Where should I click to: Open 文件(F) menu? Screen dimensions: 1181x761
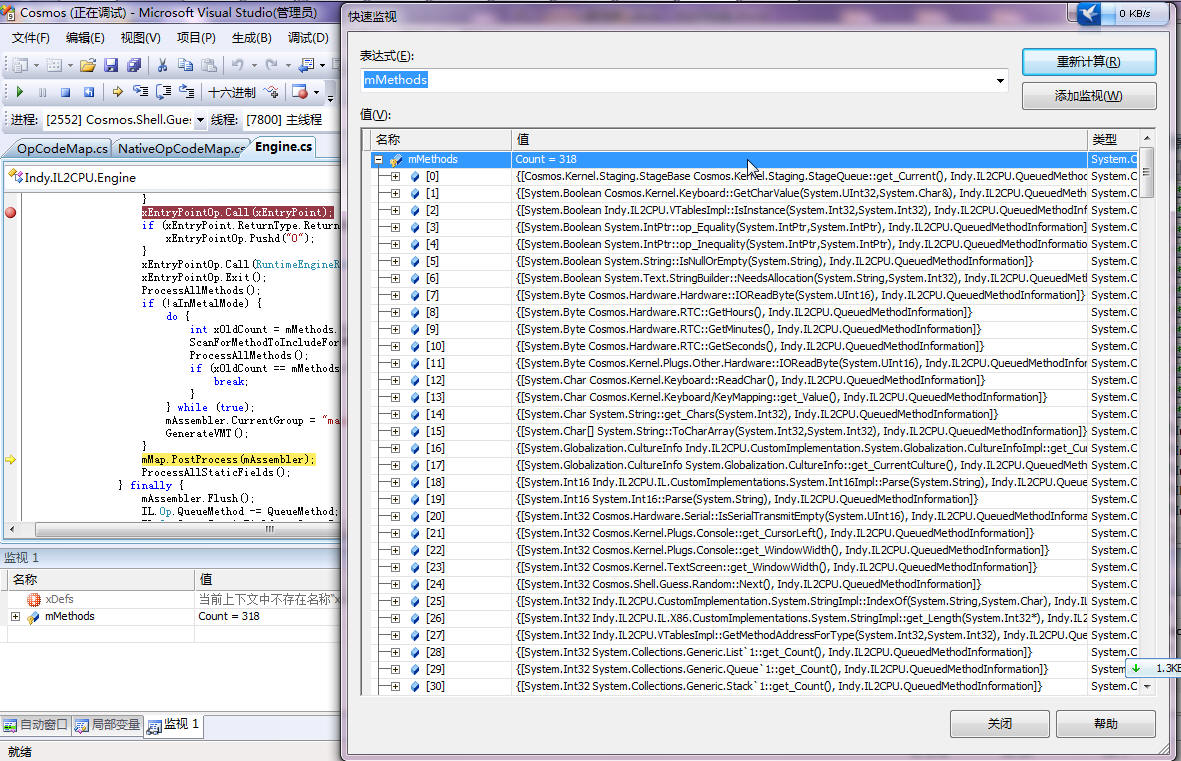click(x=31, y=38)
